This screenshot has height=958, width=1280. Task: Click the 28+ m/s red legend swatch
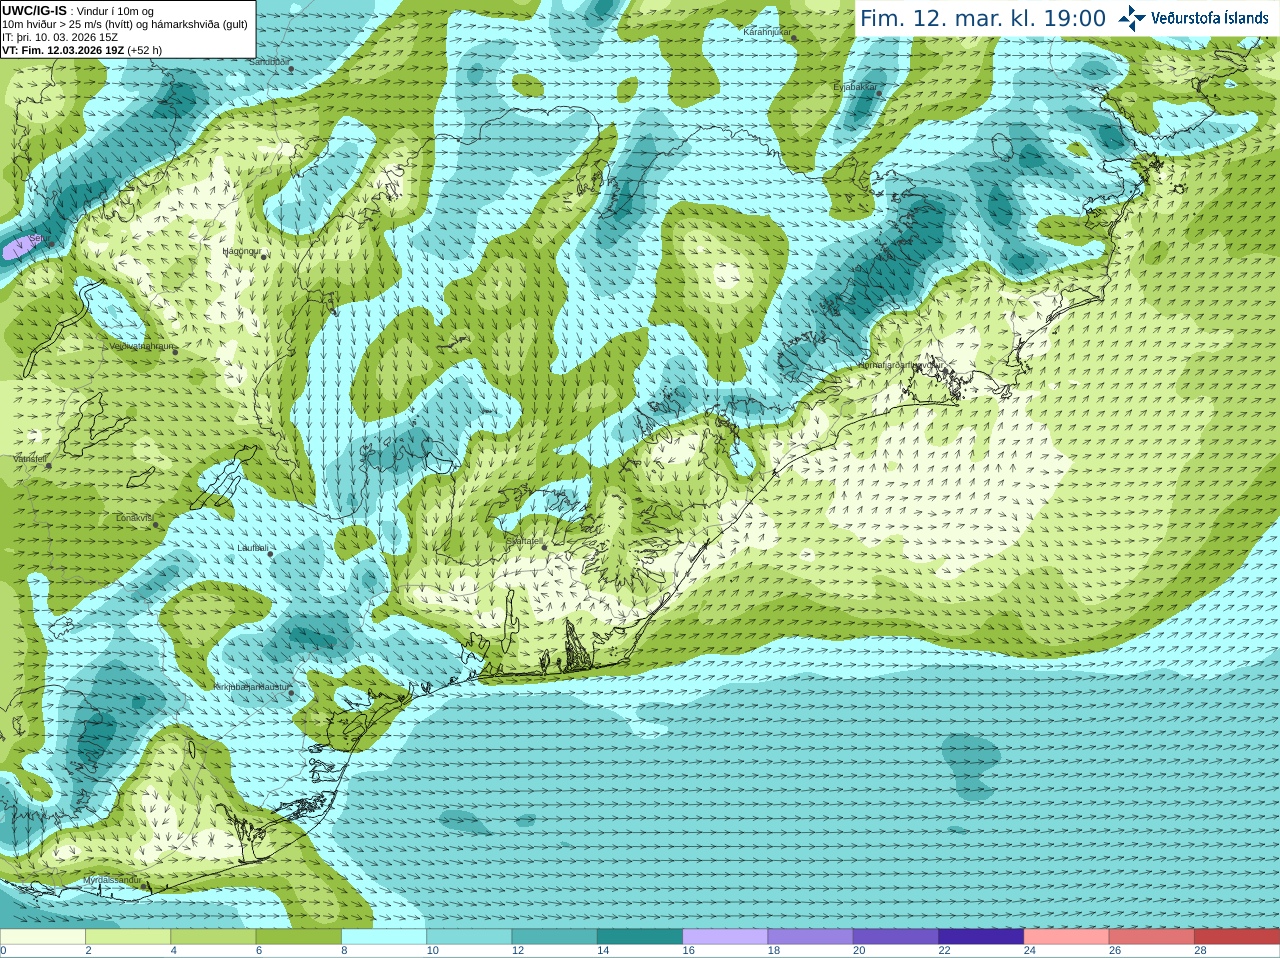coord(1237,936)
